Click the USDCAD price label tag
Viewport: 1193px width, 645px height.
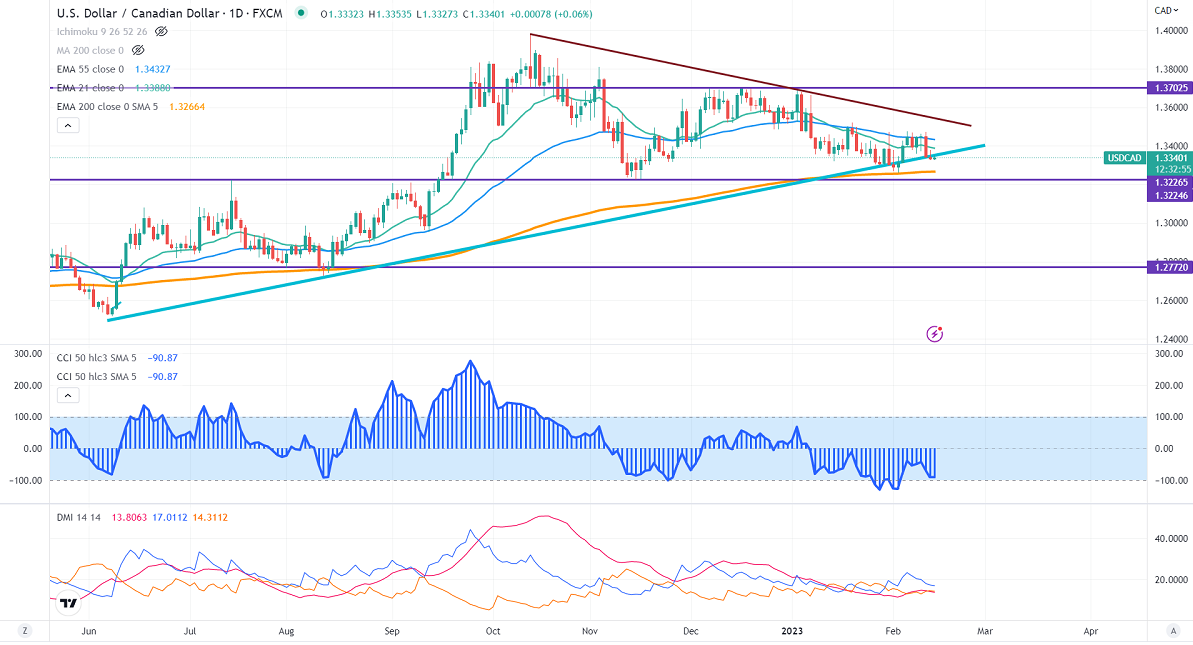(1122, 158)
